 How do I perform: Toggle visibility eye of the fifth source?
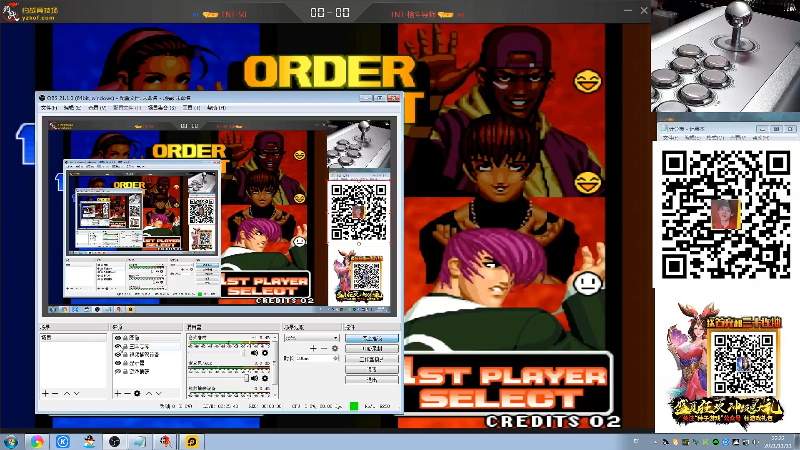tap(118, 371)
